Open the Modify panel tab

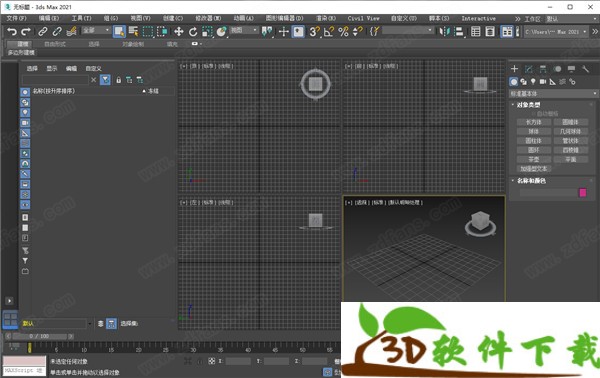tap(528, 69)
